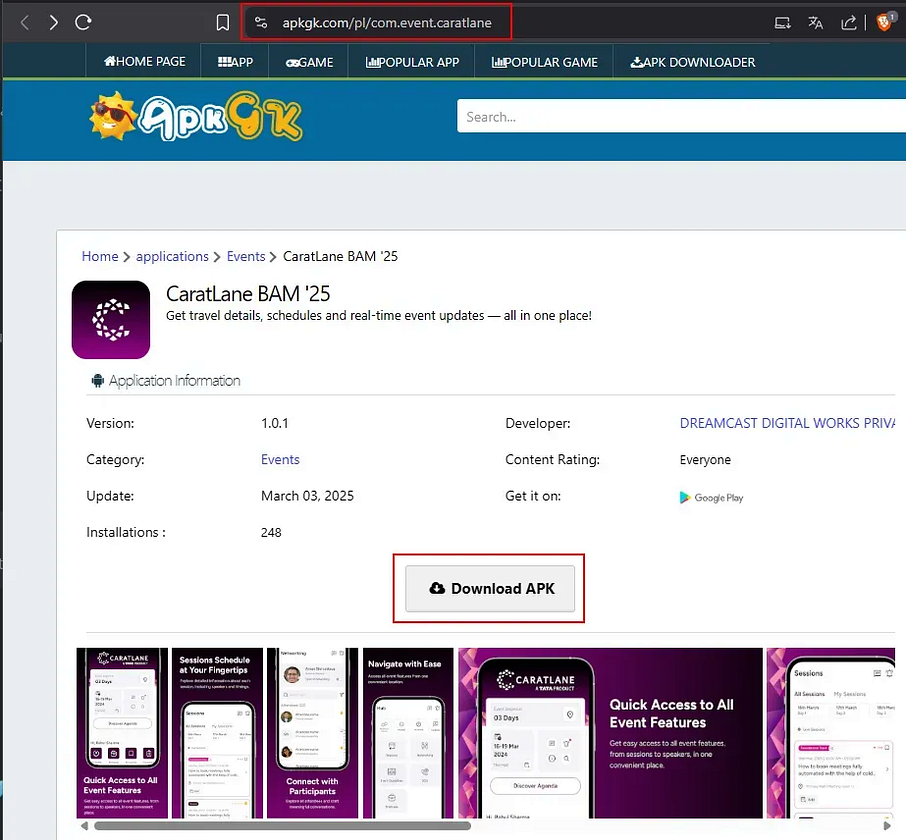This screenshot has height=840, width=906.
Task: Reload the page with refresh icon
Action: [x=83, y=23]
